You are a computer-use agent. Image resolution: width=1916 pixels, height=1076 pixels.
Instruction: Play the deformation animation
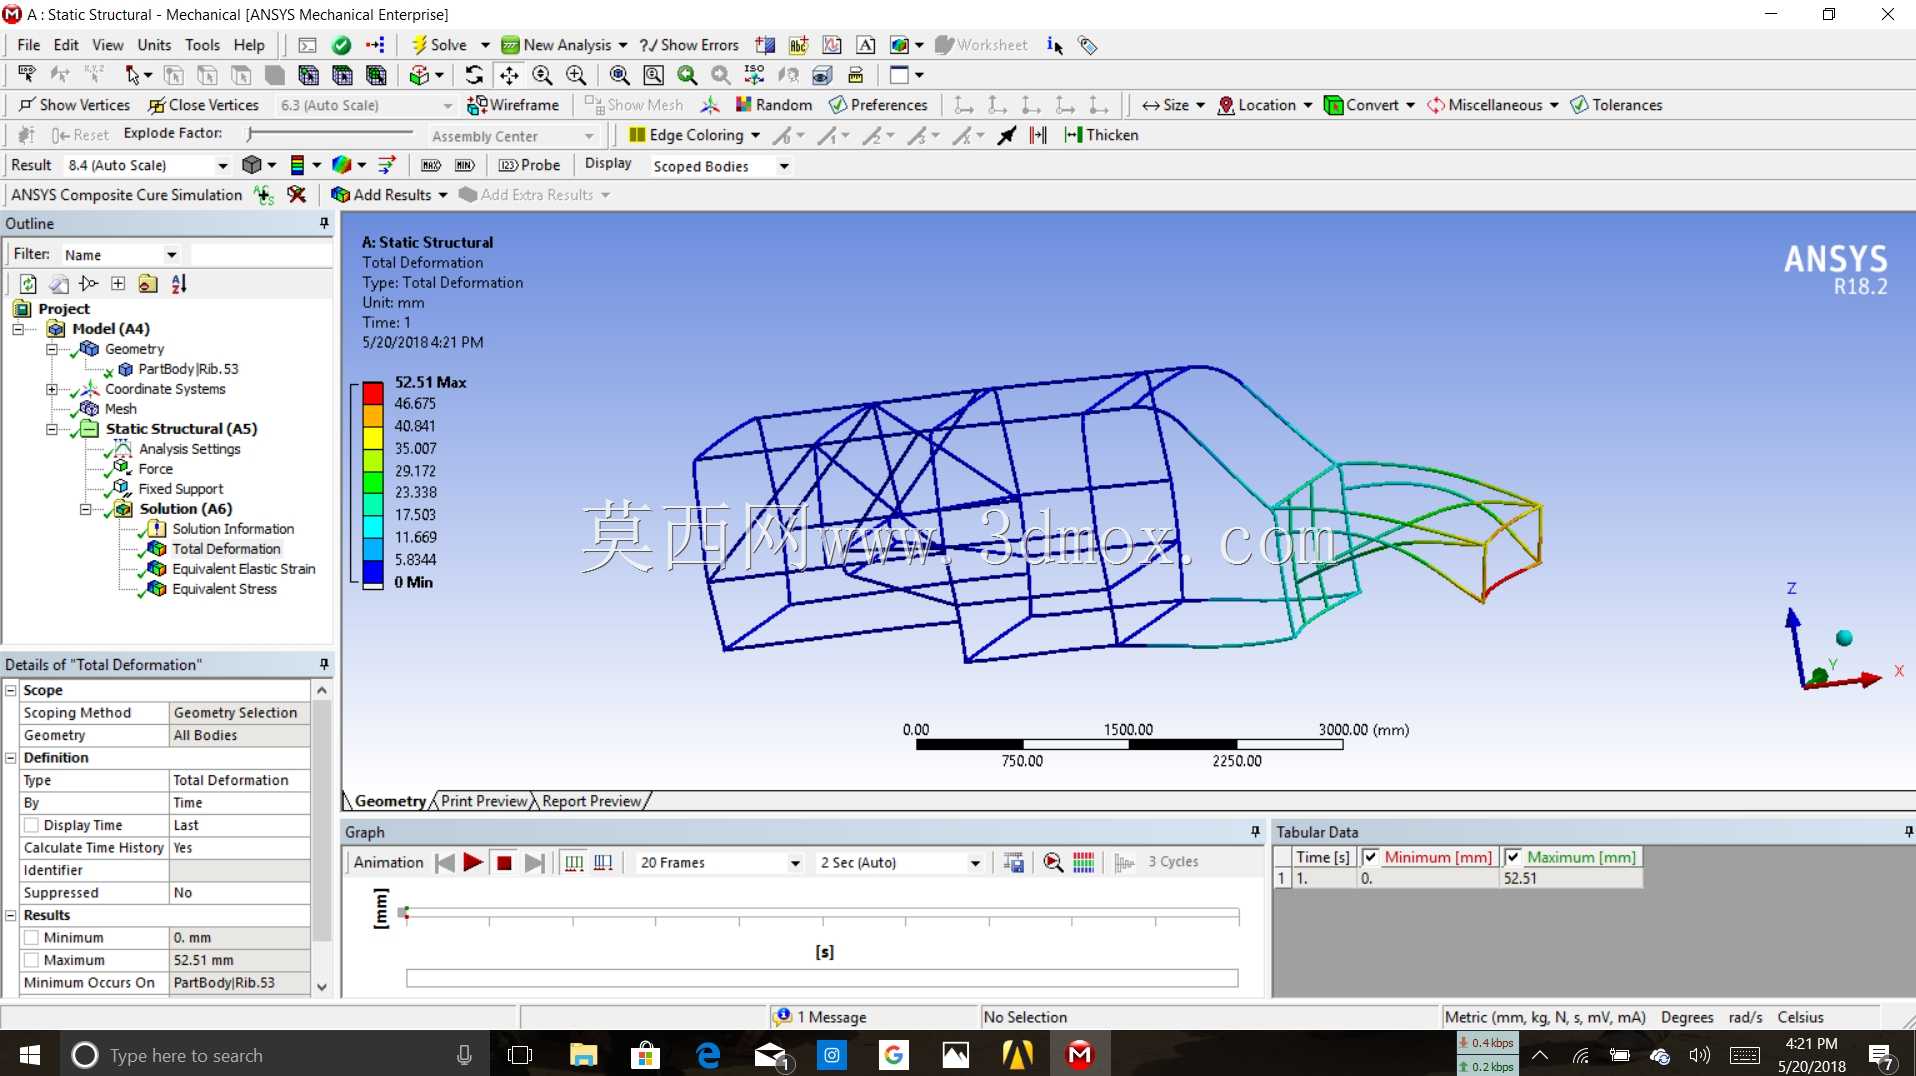[x=473, y=863]
